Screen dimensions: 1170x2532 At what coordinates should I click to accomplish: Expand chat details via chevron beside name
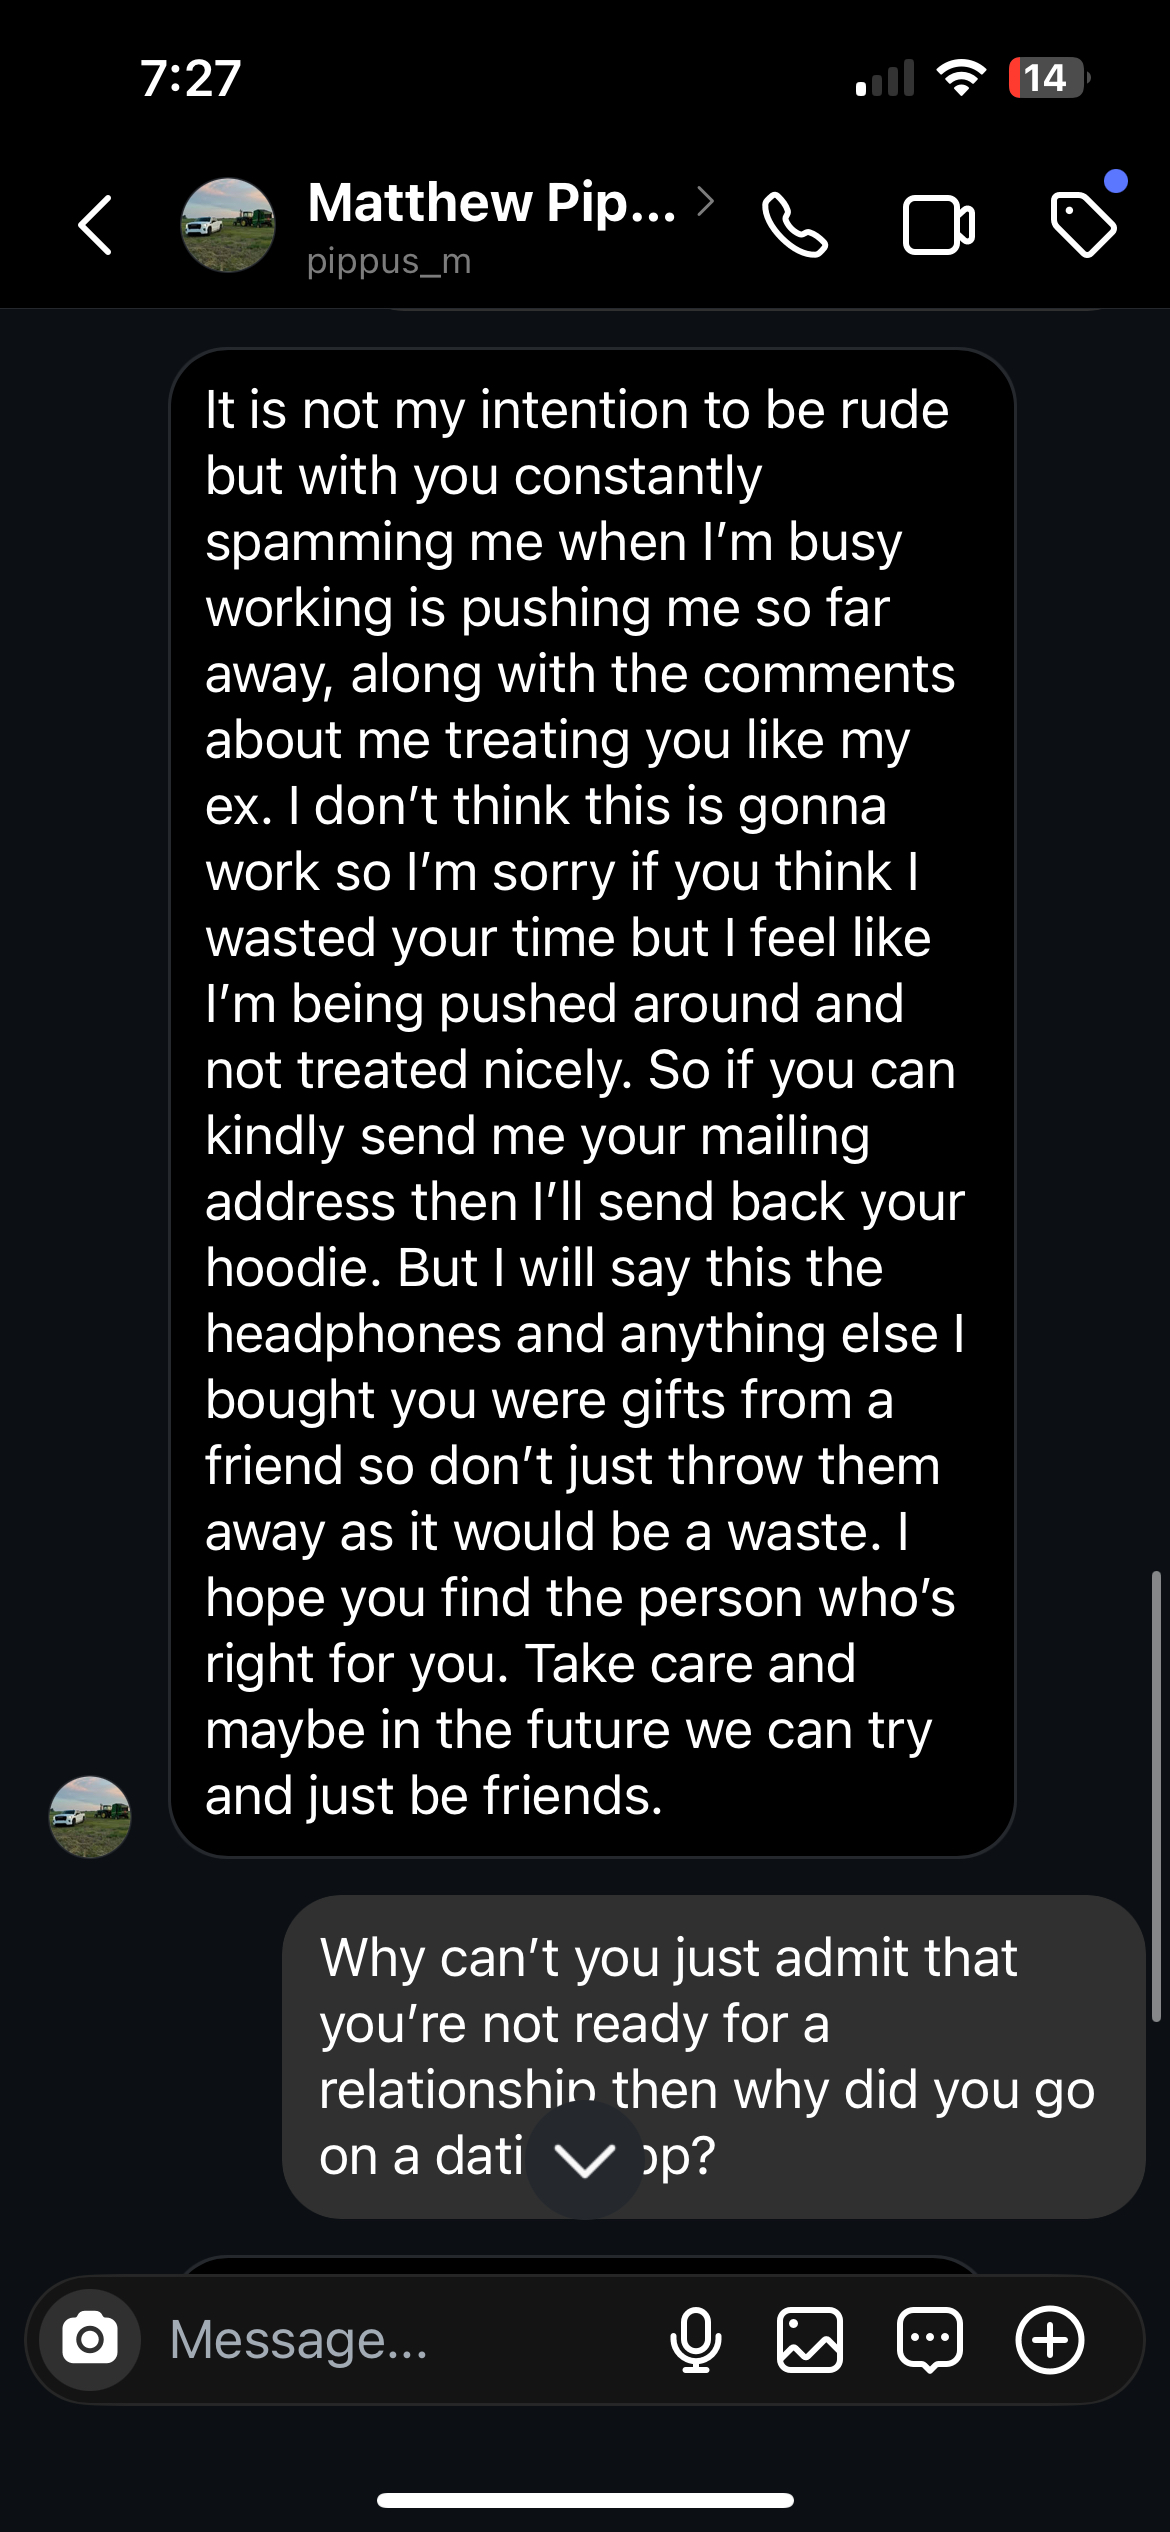click(x=706, y=201)
